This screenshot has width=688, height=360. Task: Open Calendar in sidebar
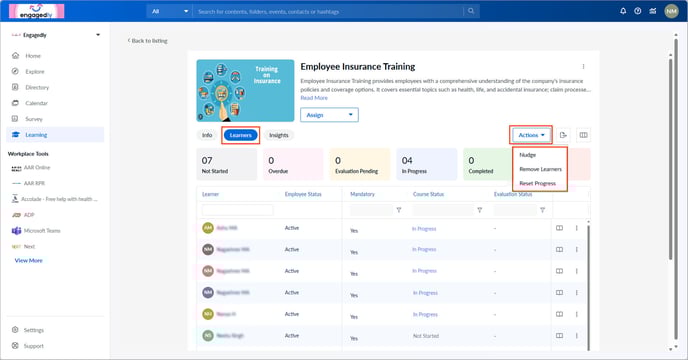click(x=36, y=103)
